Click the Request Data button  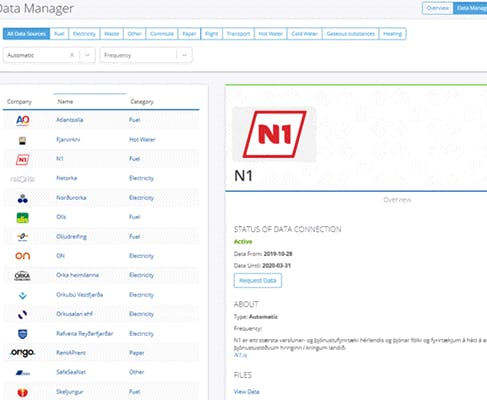click(x=258, y=281)
